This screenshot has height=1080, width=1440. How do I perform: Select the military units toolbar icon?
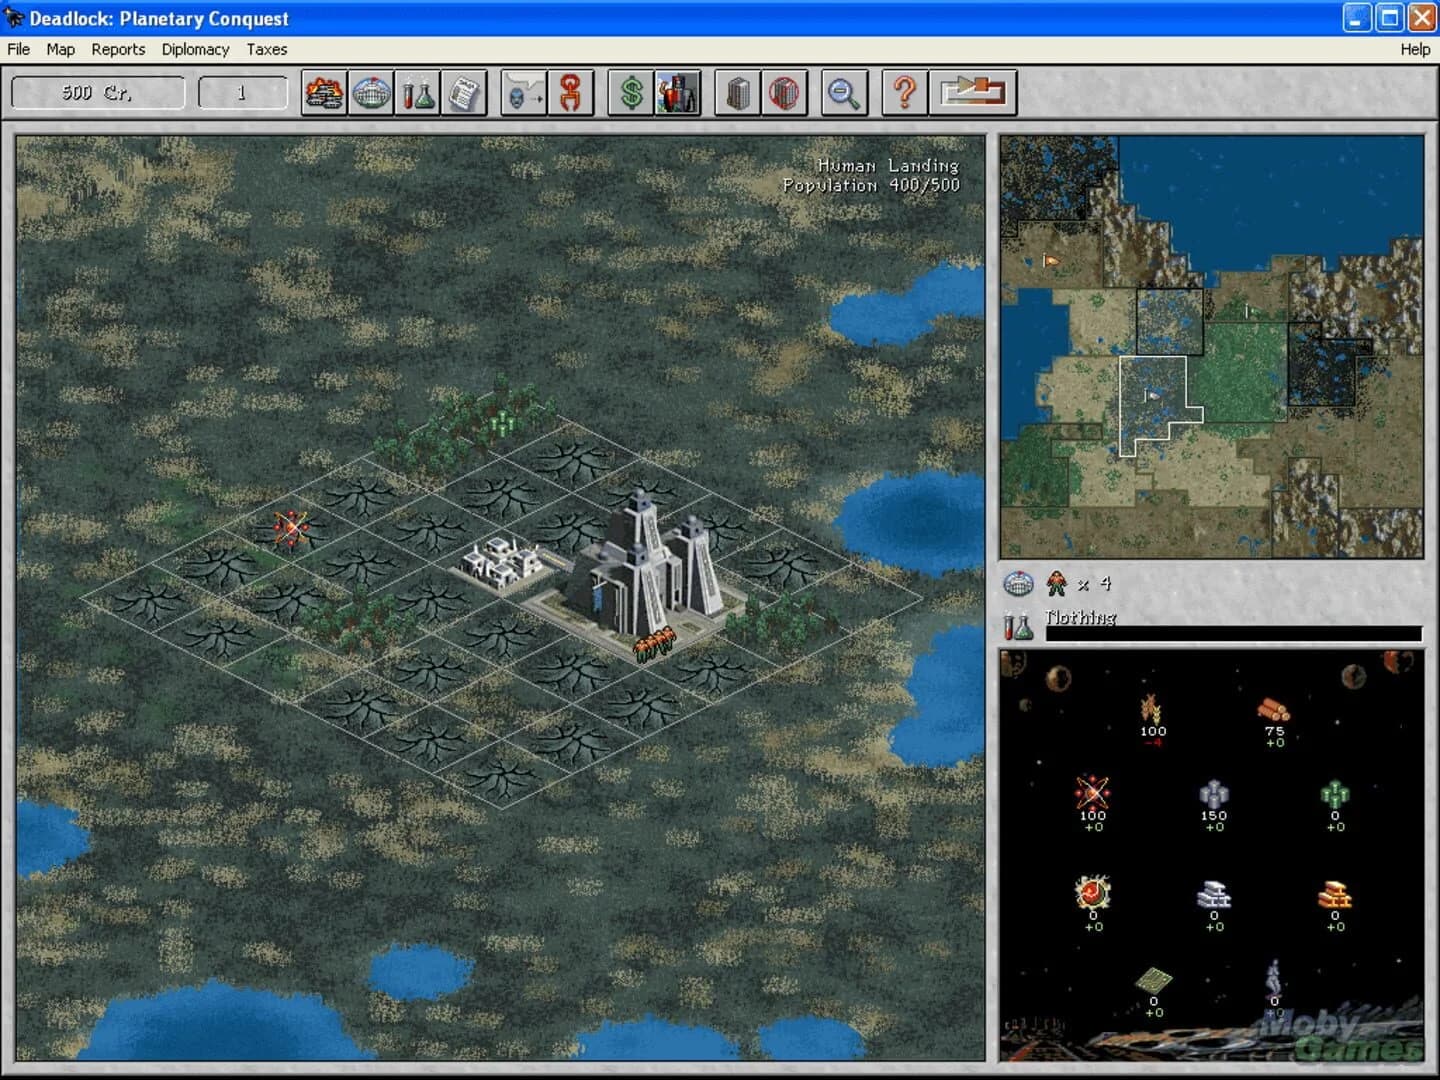click(325, 92)
